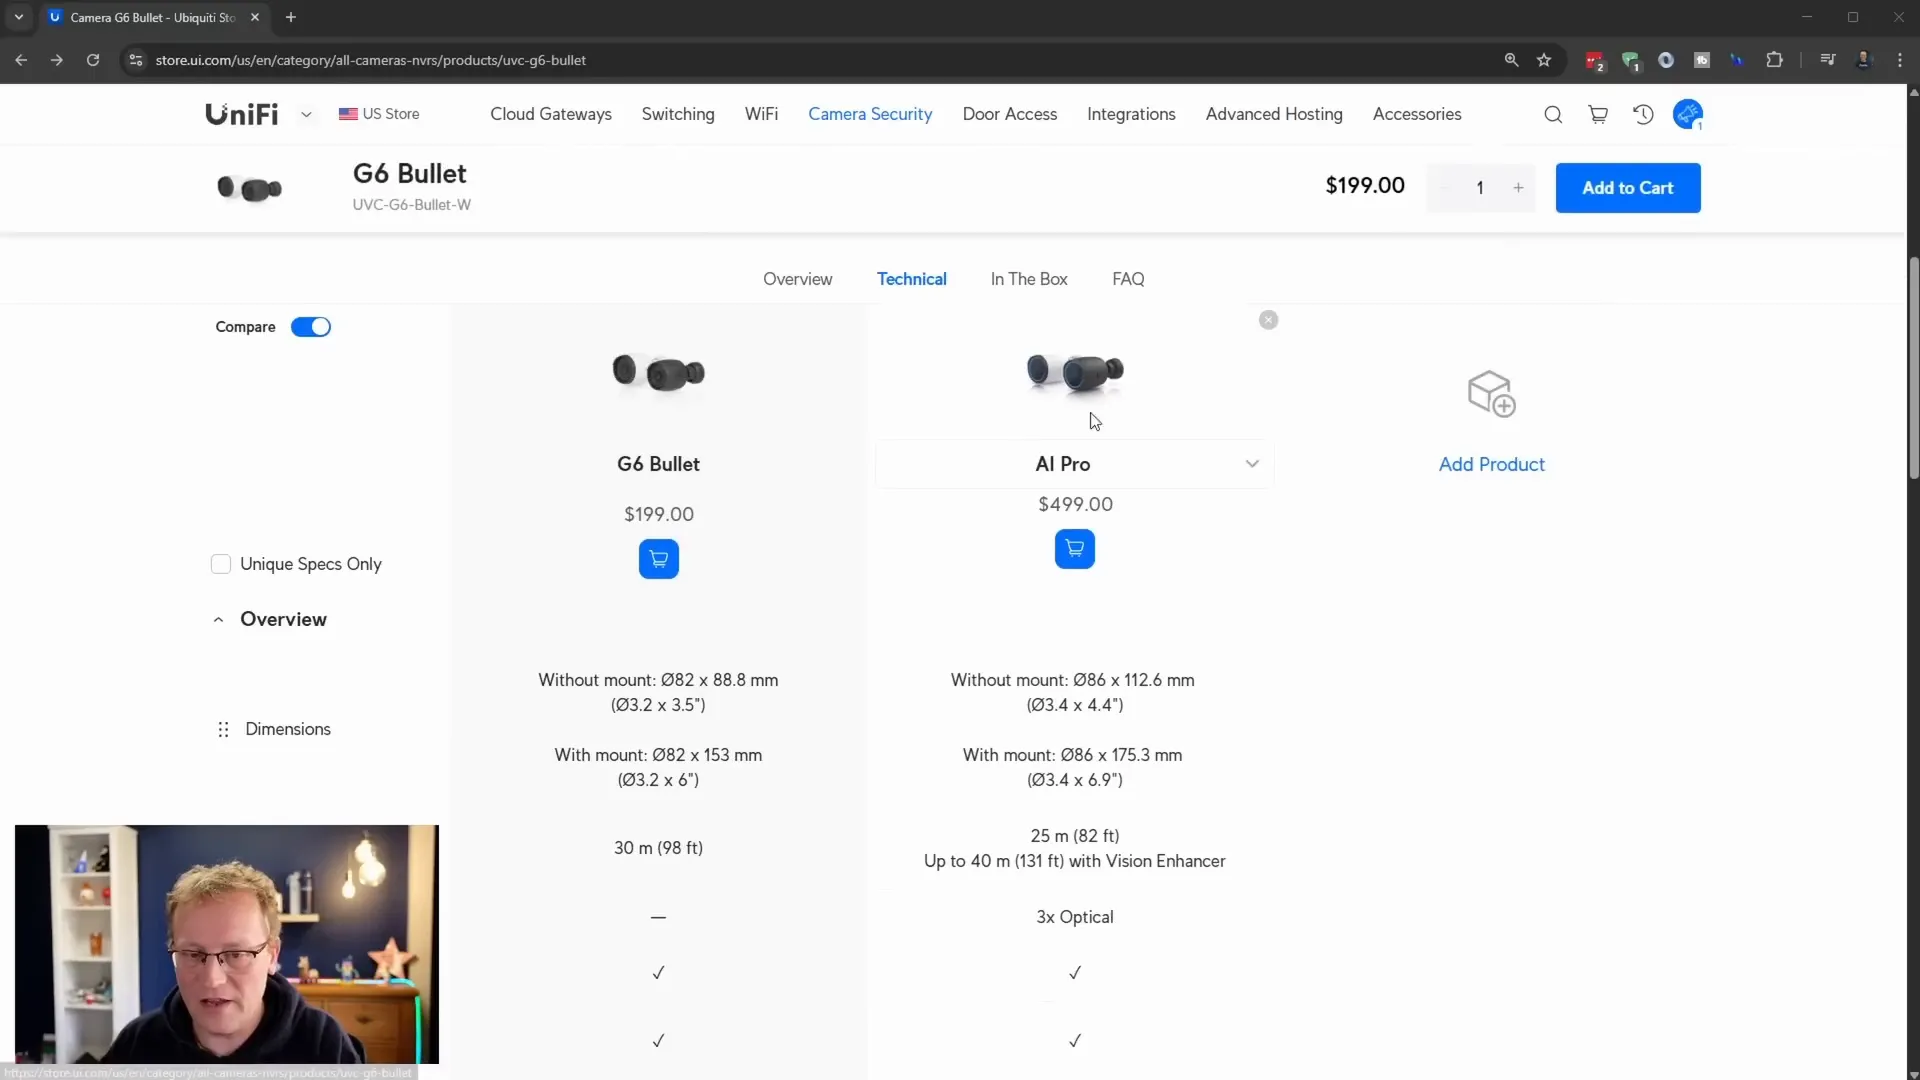Open the user account avatar icon

click(1688, 114)
